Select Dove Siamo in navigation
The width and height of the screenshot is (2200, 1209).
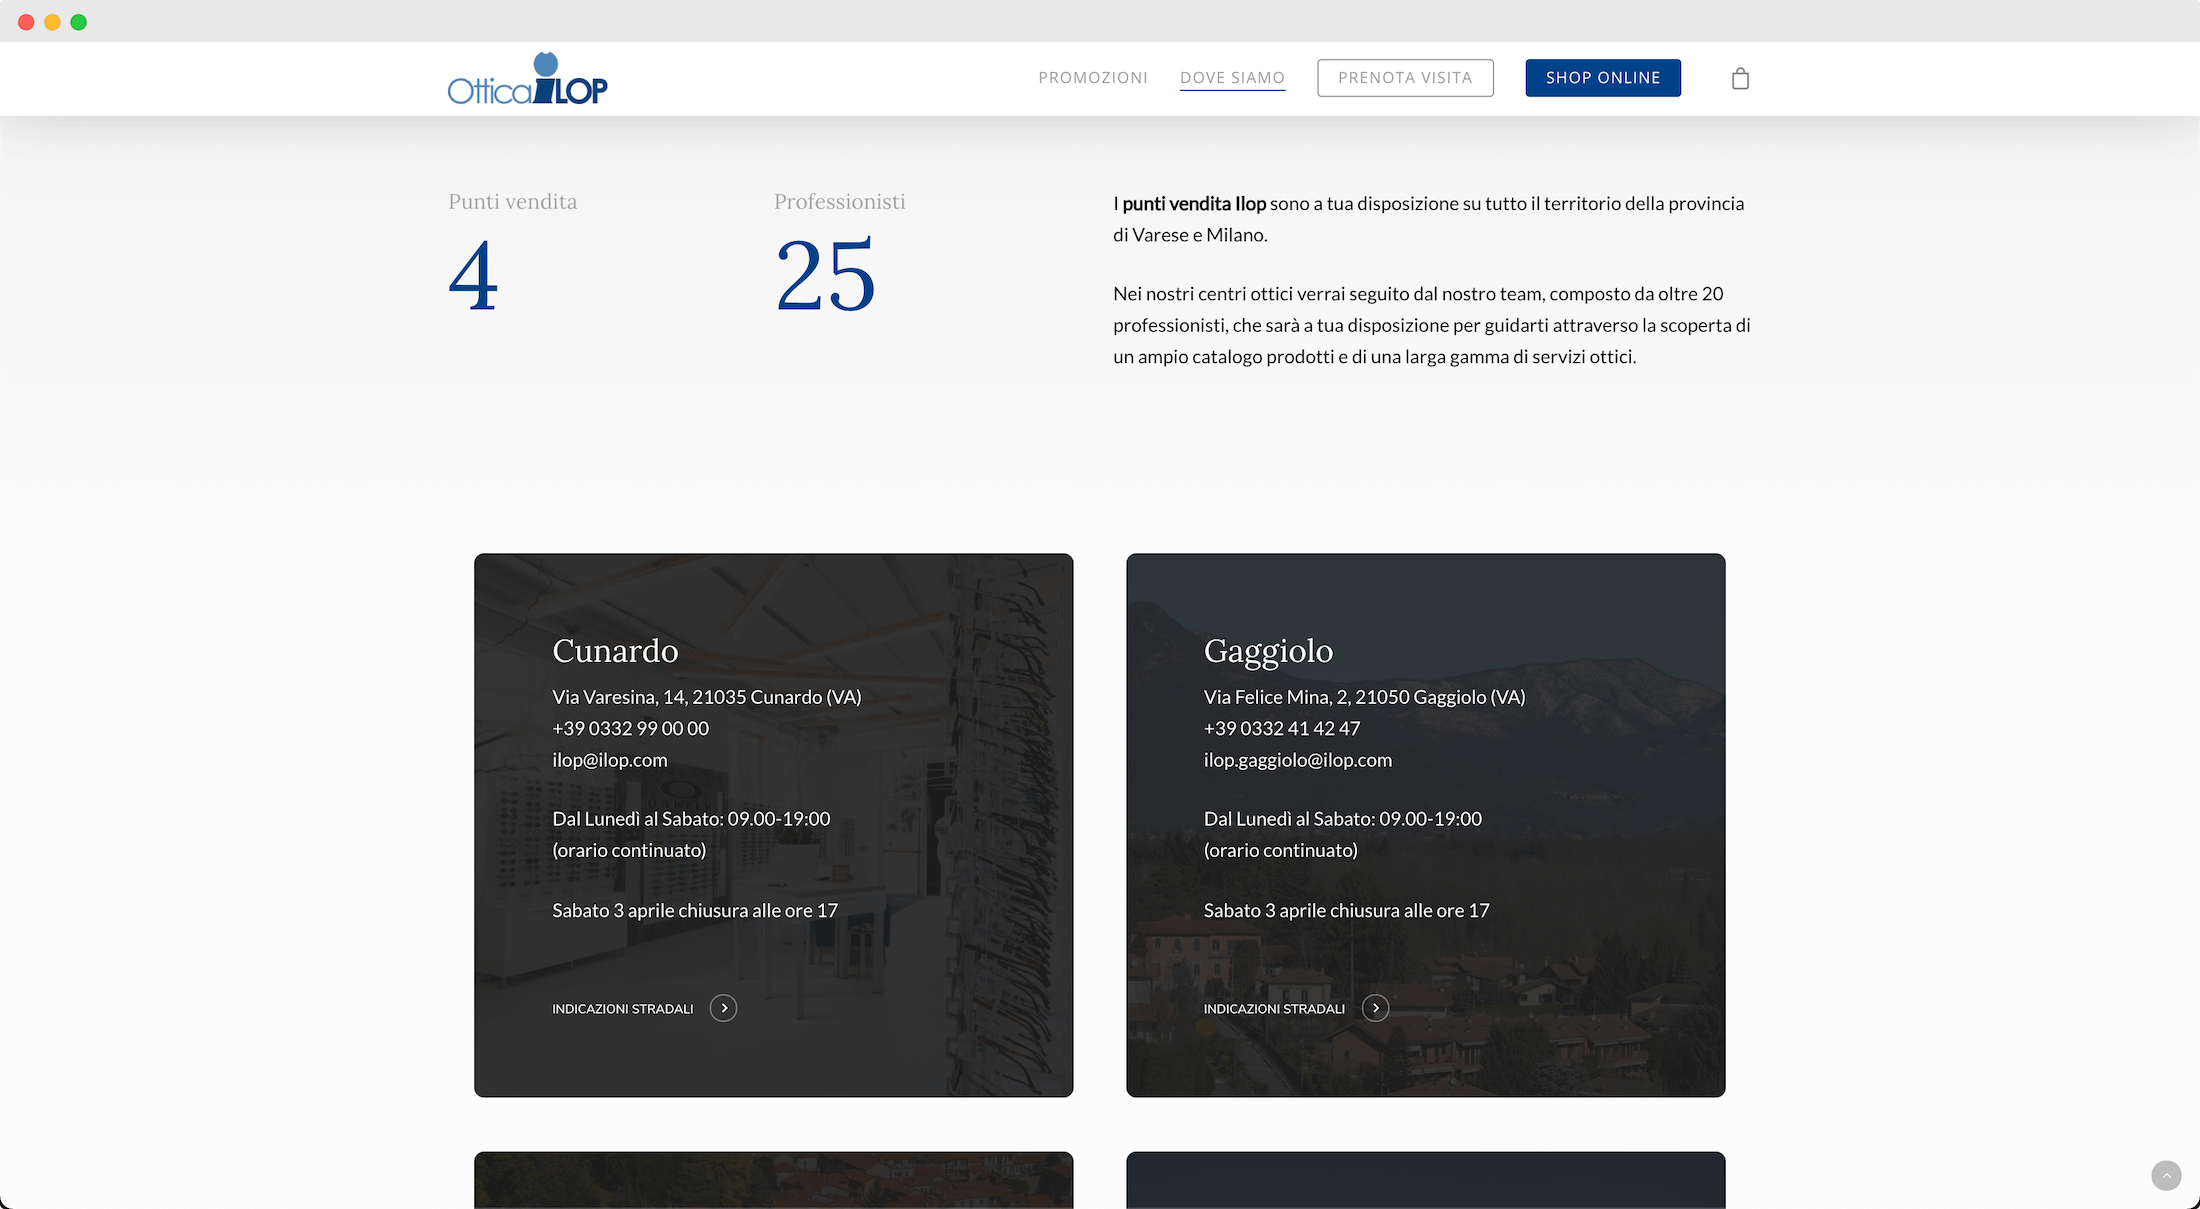pyautogui.click(x=1232, y=78)
